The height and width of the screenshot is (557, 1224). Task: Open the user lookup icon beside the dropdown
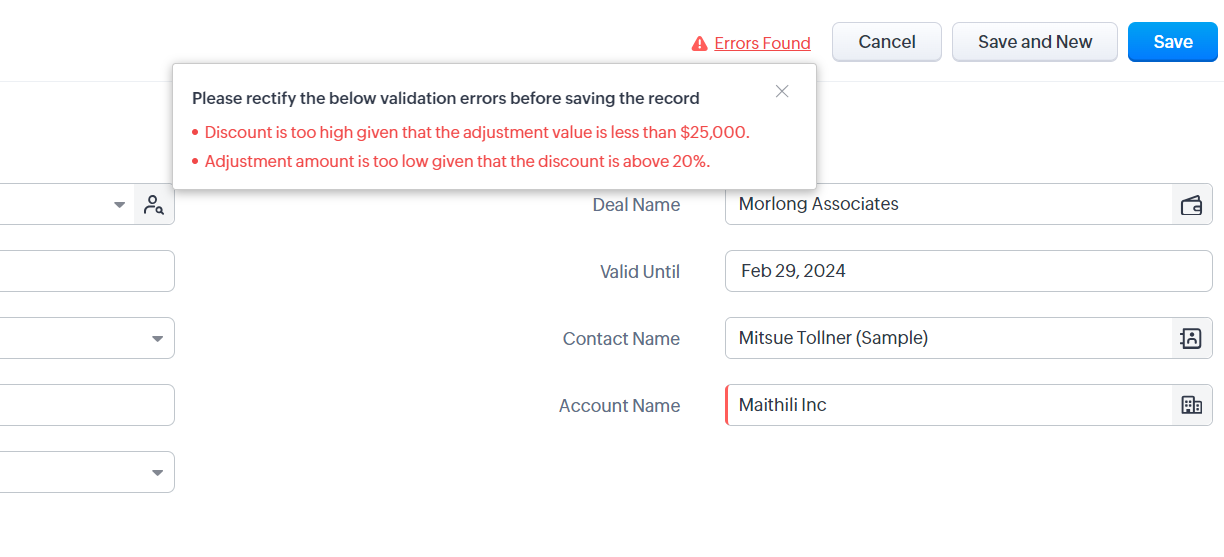coord(154,205)
